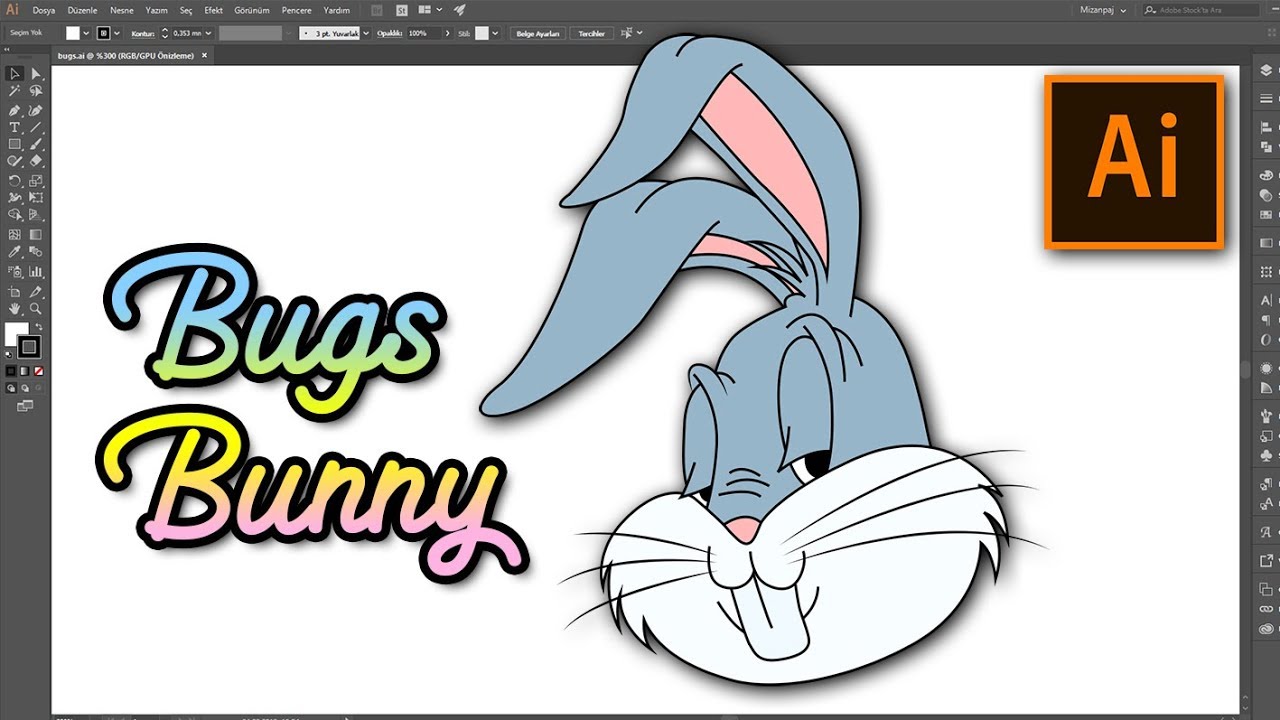Click the Belge Ayarları button
This screenshot has height=720, width=1280.
tap(537, 33)
